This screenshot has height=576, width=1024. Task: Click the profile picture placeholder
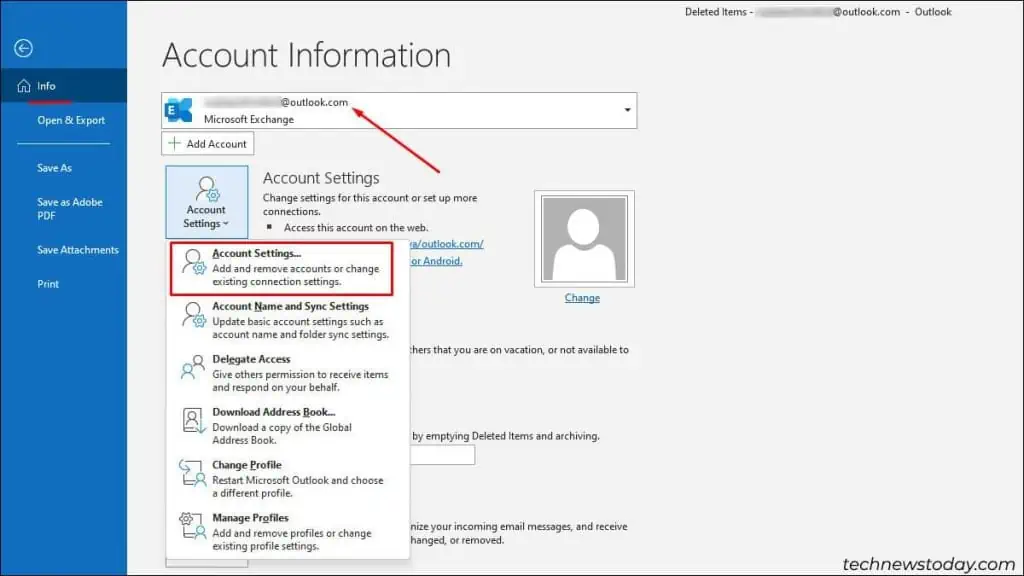583,237
